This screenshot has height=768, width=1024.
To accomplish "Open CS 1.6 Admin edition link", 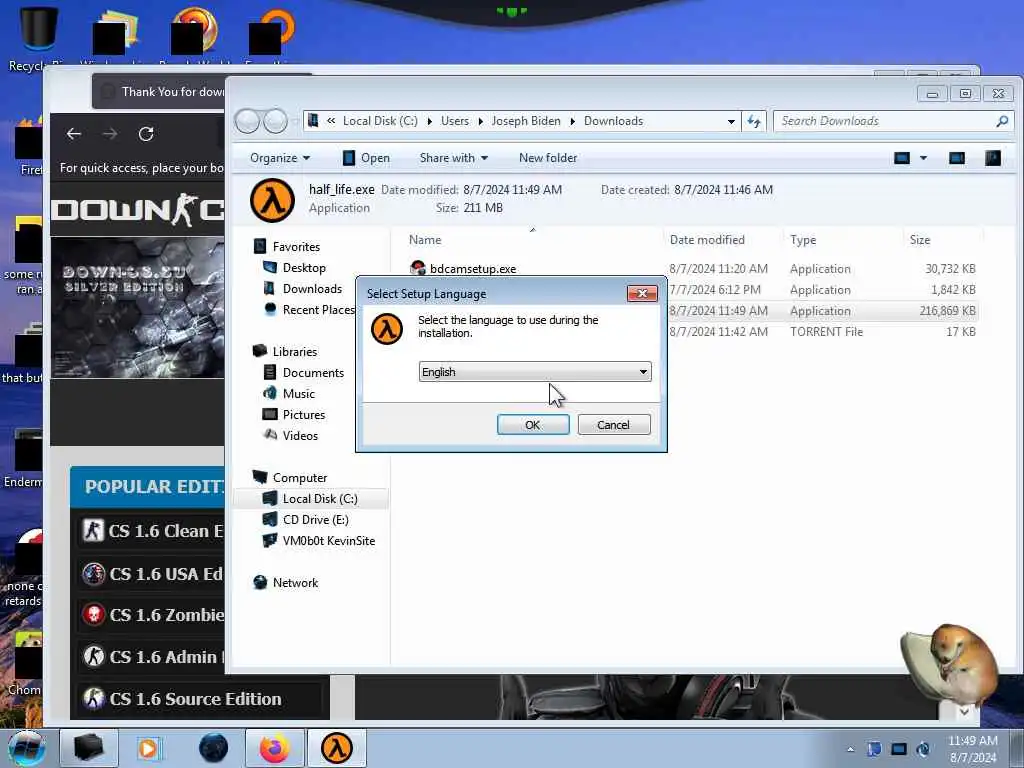I will pyautogui.click(x=153, y=656).
